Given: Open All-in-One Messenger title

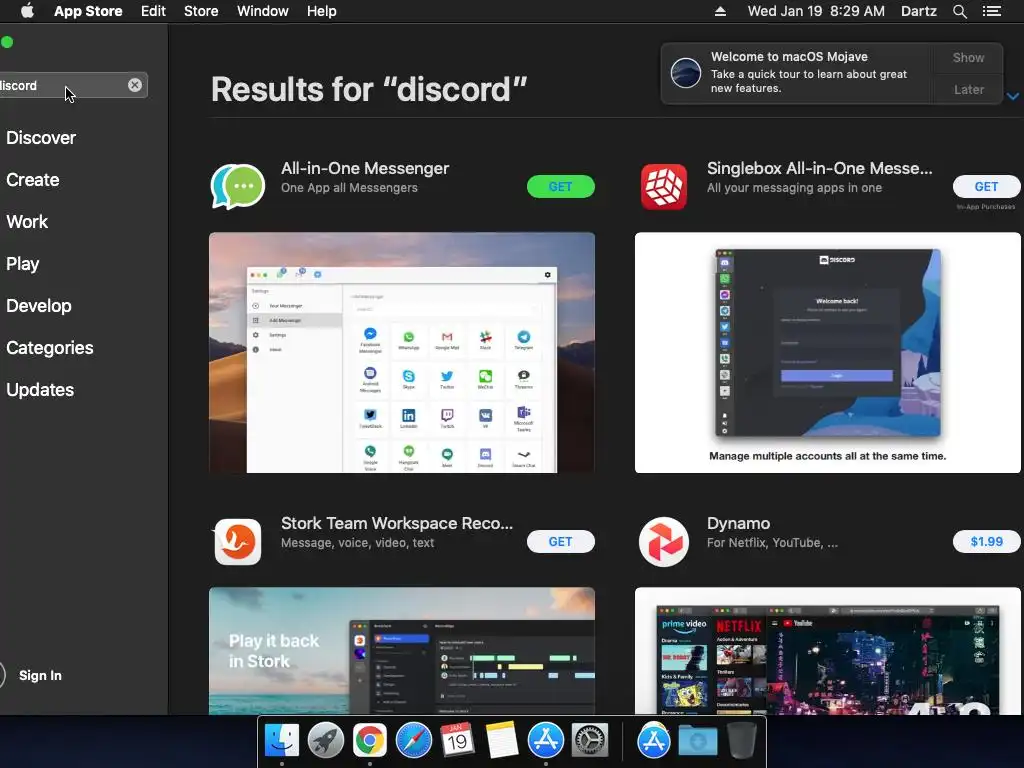Looking at the screenshot, I should (365, 168).
